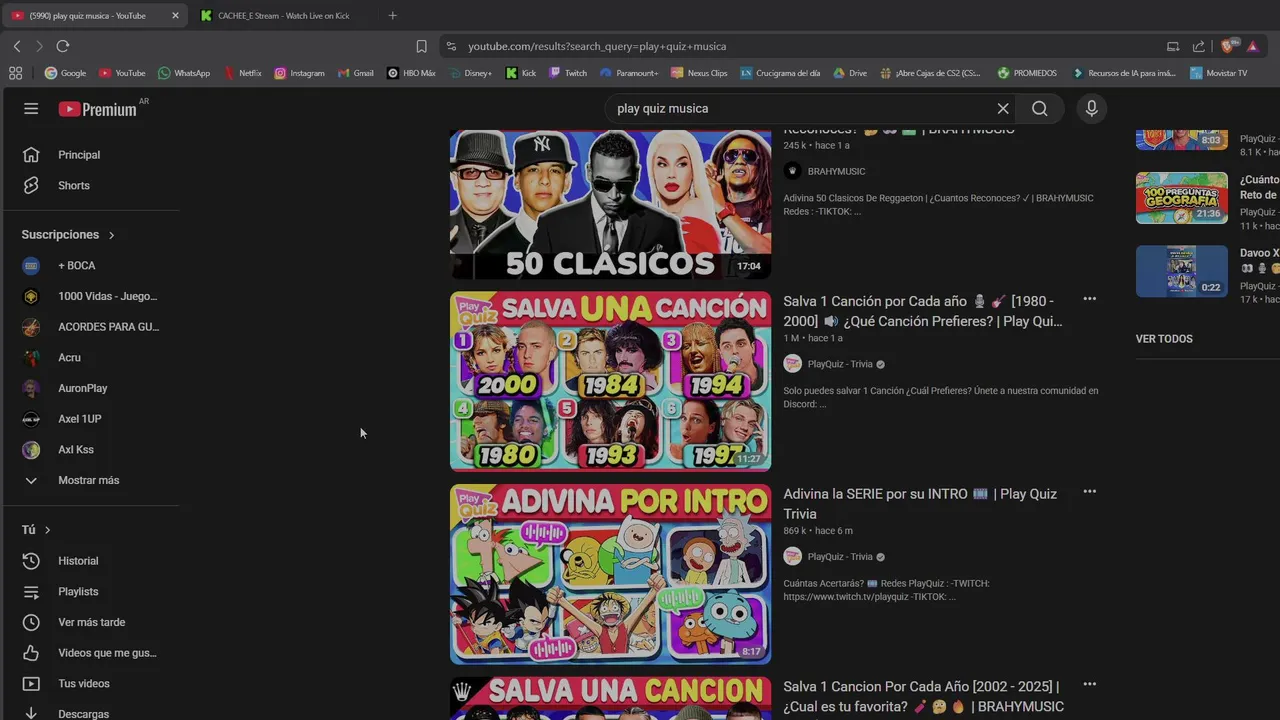This screenshot has width=1280, height=720.
Task: Open the Davoo X short thumbnail
Action: (1182, 271)
